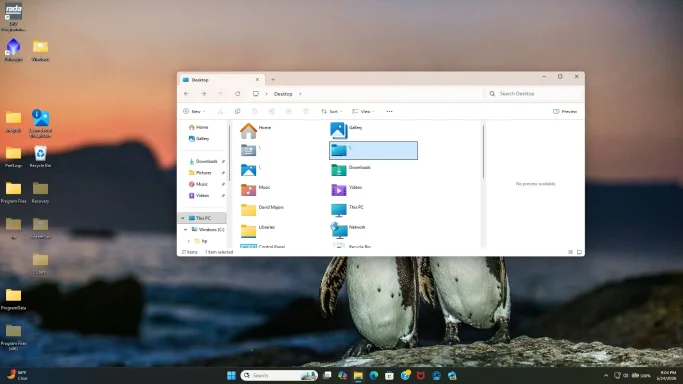Select the Network item in file list
Image resolution: width=683 pixels, height=384 pixels.
tap(348, 230)
